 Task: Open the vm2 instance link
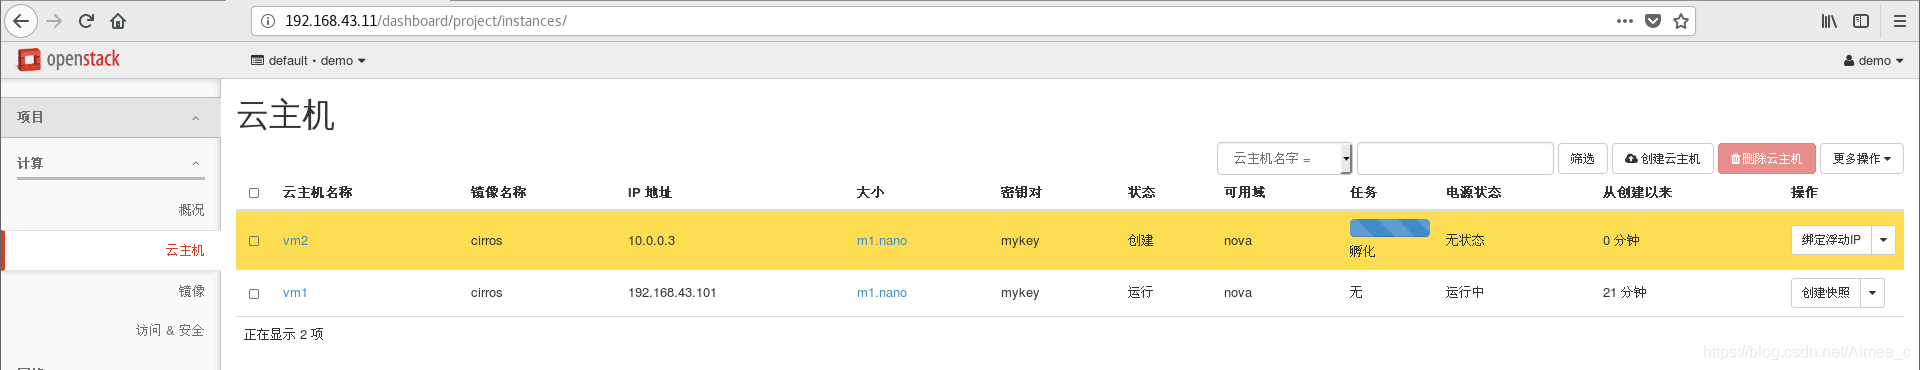pyautogui.click(x=295, y=241)
